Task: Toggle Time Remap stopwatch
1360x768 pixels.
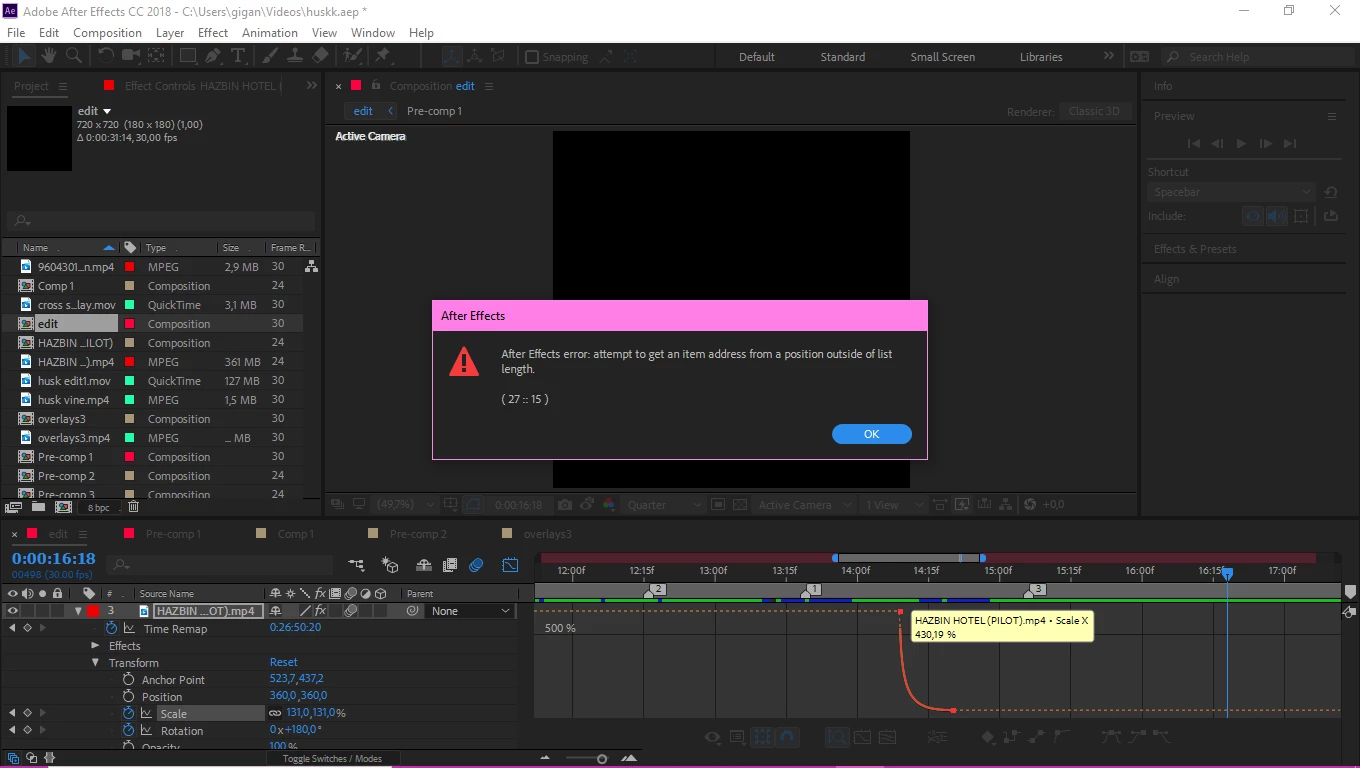Action: (111, 628)
